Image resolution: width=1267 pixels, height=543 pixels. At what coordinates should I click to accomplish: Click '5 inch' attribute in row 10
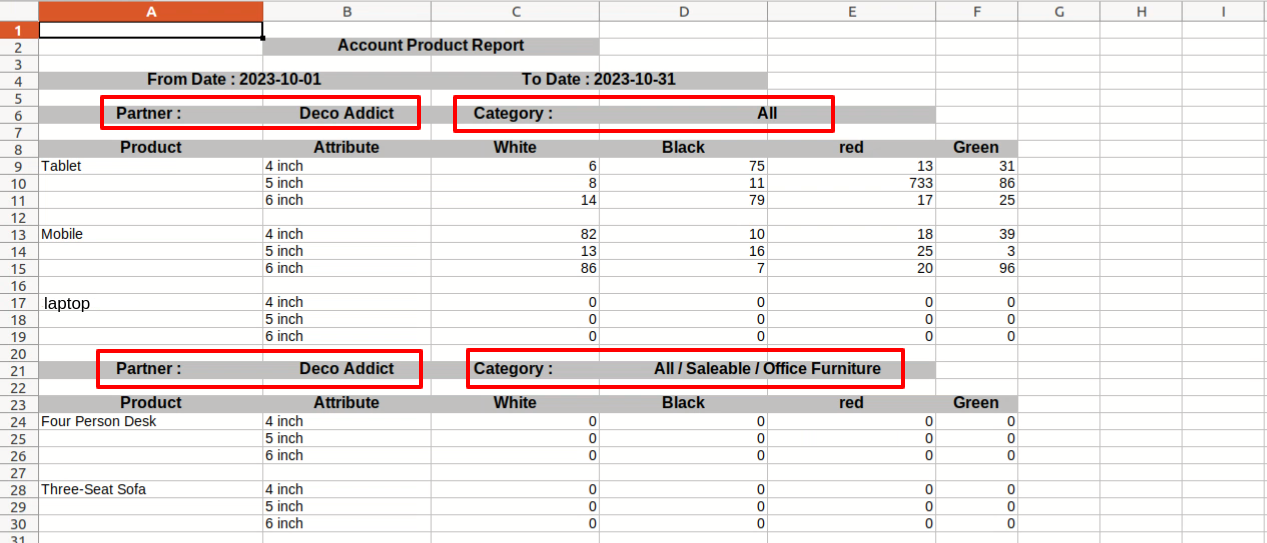[x=347, y=183]
